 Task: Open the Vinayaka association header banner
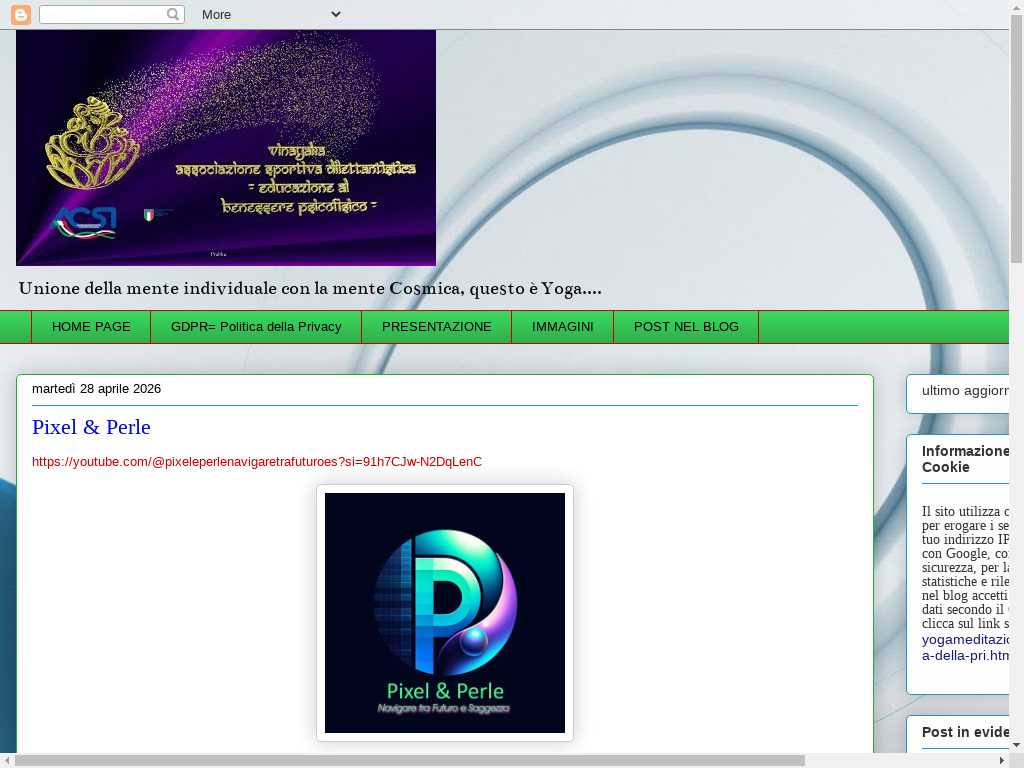click(x=226, y=148)
